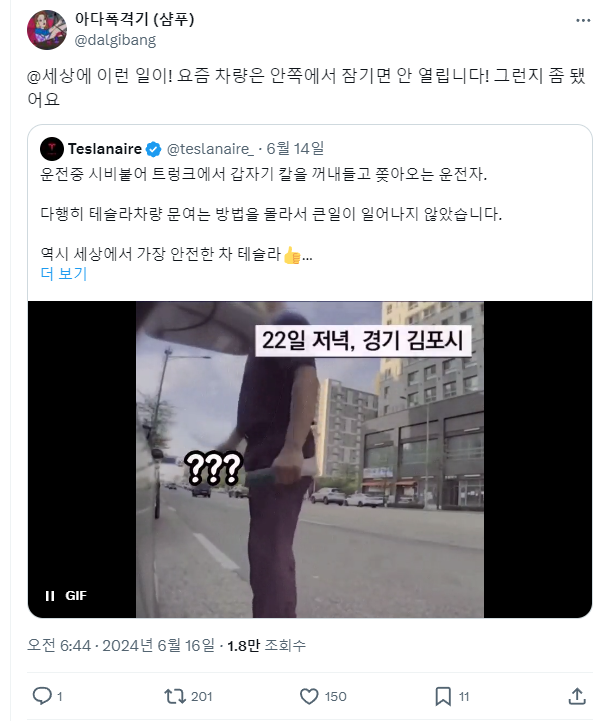Open the 6월 14일 quoted post date
This screenshot has height=721, width=609.
pos(295,149)
